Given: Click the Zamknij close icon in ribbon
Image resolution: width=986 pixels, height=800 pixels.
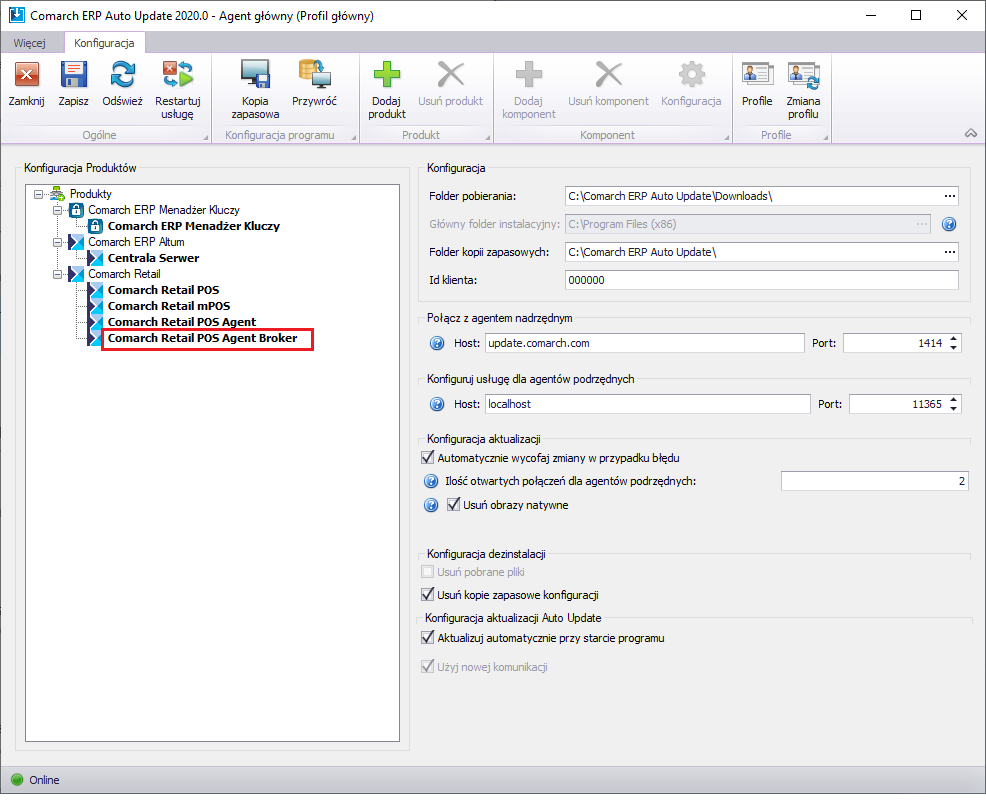Looking at the screenshot, I should pos(26,75).
